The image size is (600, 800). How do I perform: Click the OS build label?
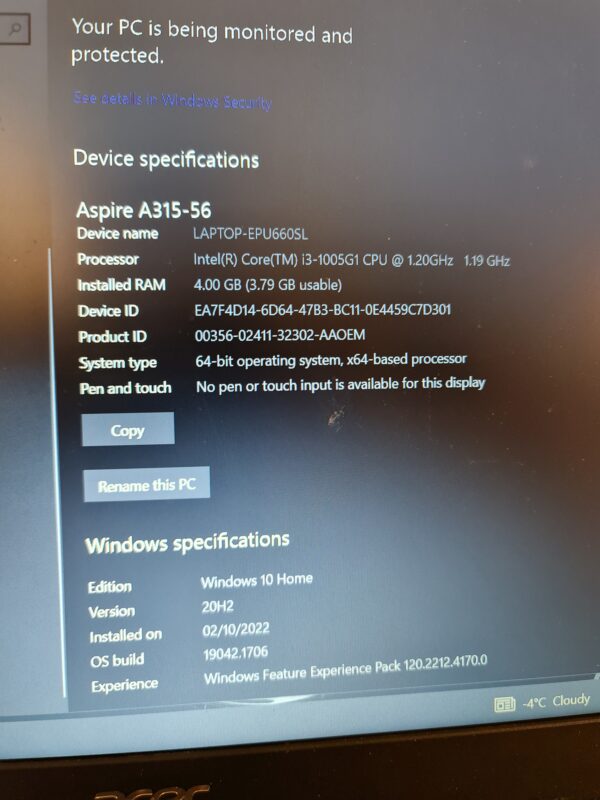(117, 660)
